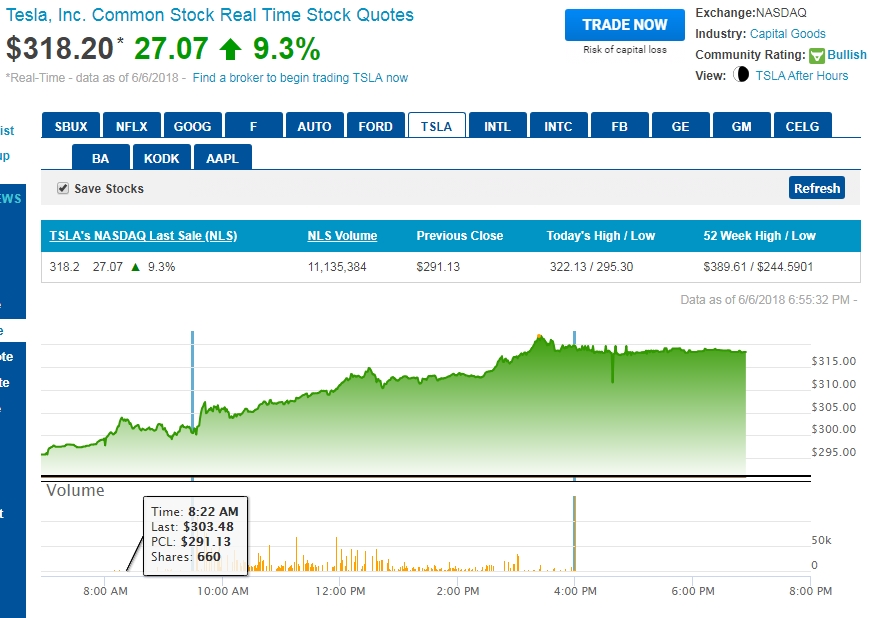Viewport: 871px width, 618px height.
Task: Switch to the INTC stock tab
Action: (x=558, y=125)
